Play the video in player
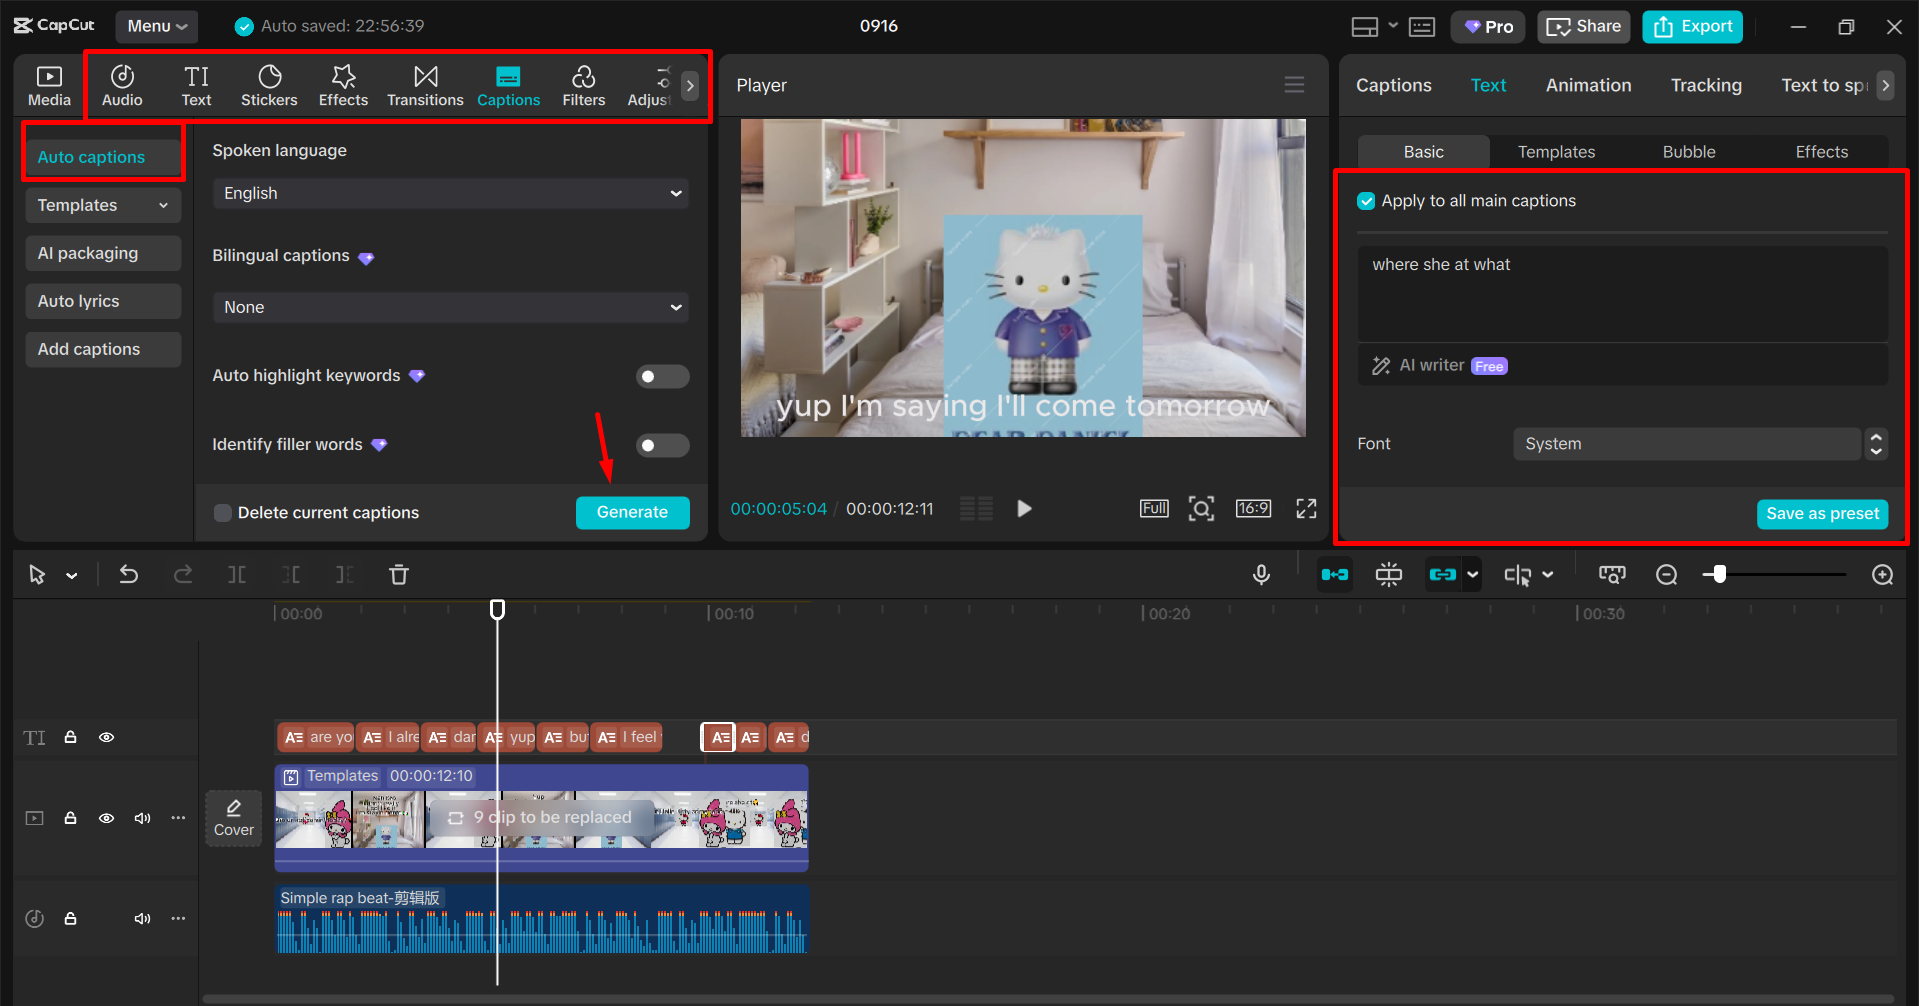The width and height of the screenshot is (1919, 1006). point(1024,508)
